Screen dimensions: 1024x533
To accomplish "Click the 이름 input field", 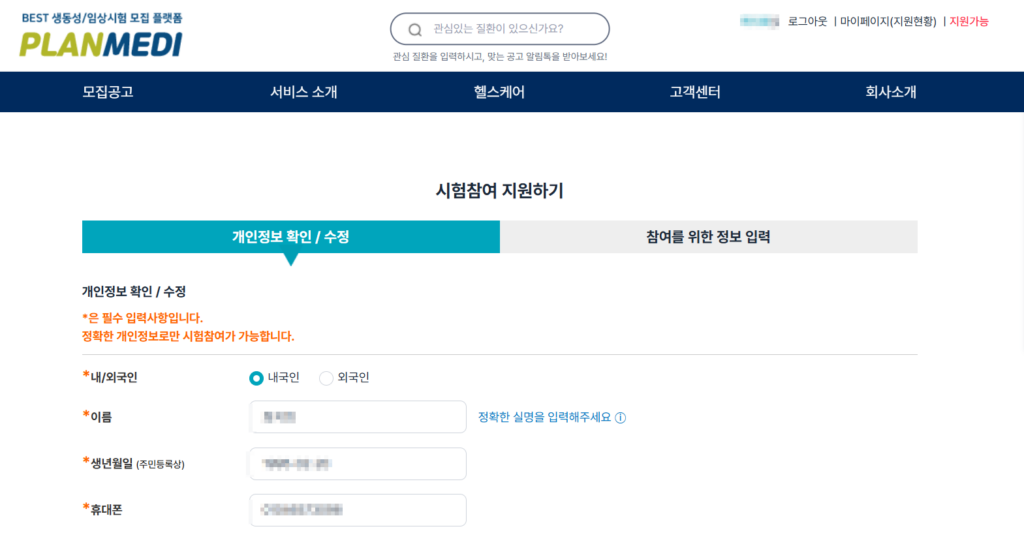I will tap(358, 417).
